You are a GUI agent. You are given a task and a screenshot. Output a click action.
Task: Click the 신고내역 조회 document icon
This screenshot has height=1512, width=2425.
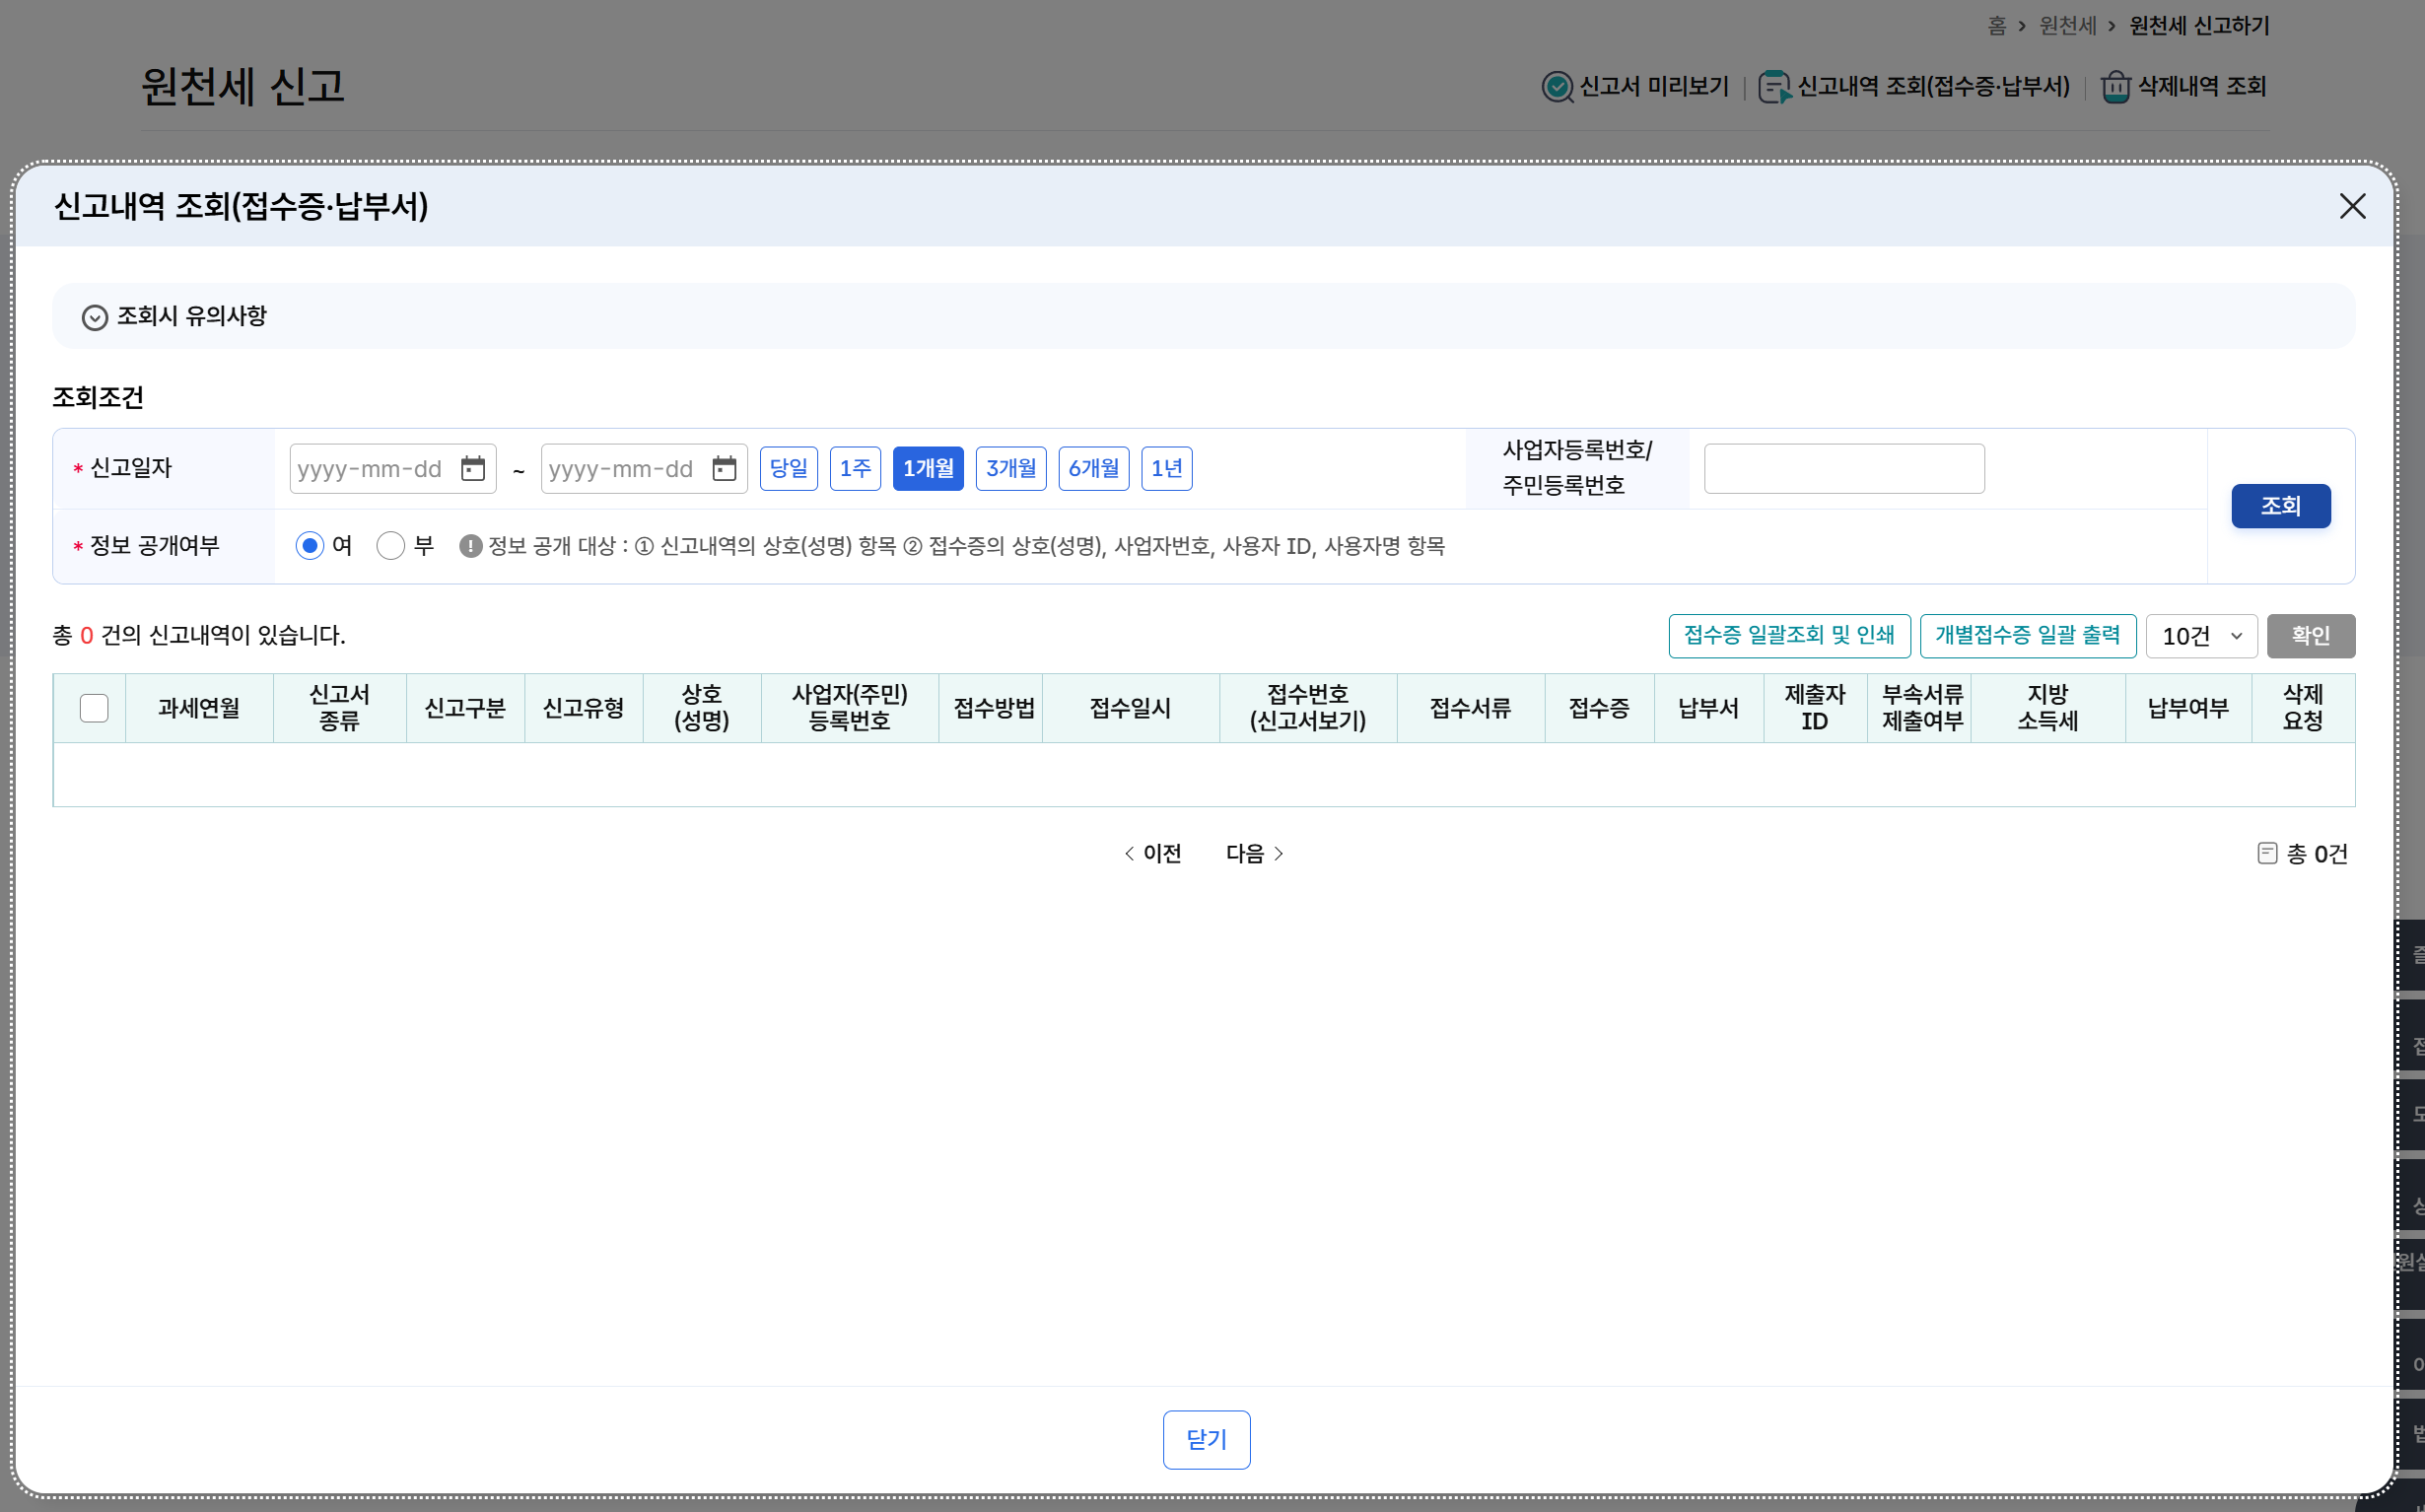coord(1774,87)
